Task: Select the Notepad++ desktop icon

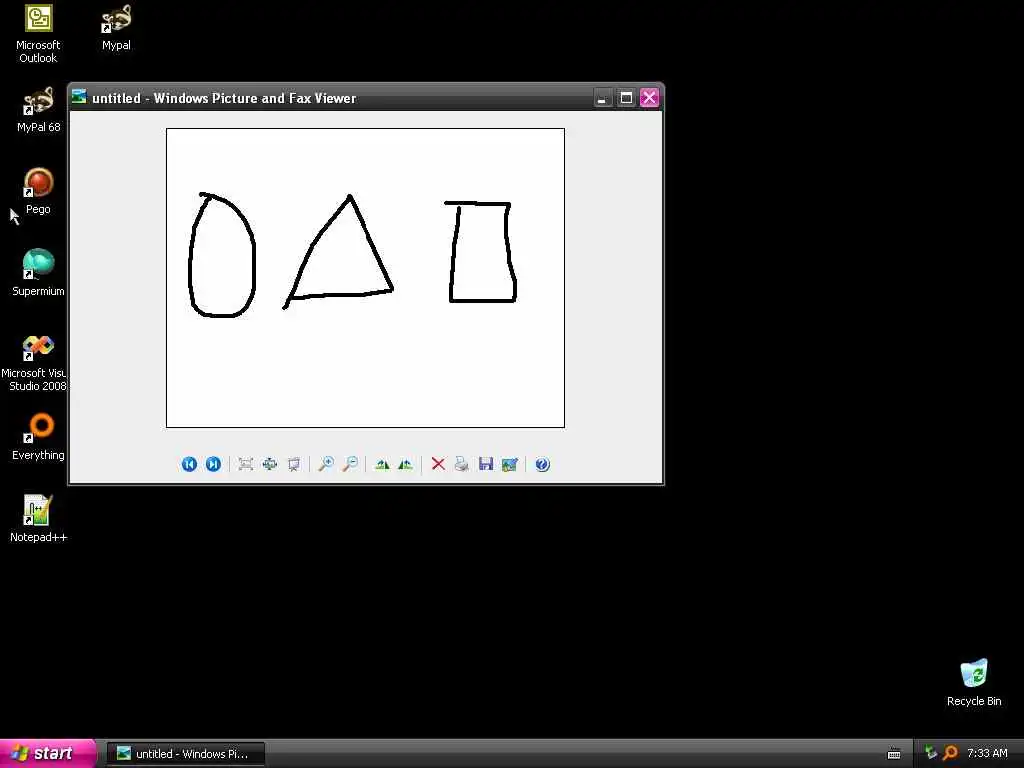Action: (38, 519)
